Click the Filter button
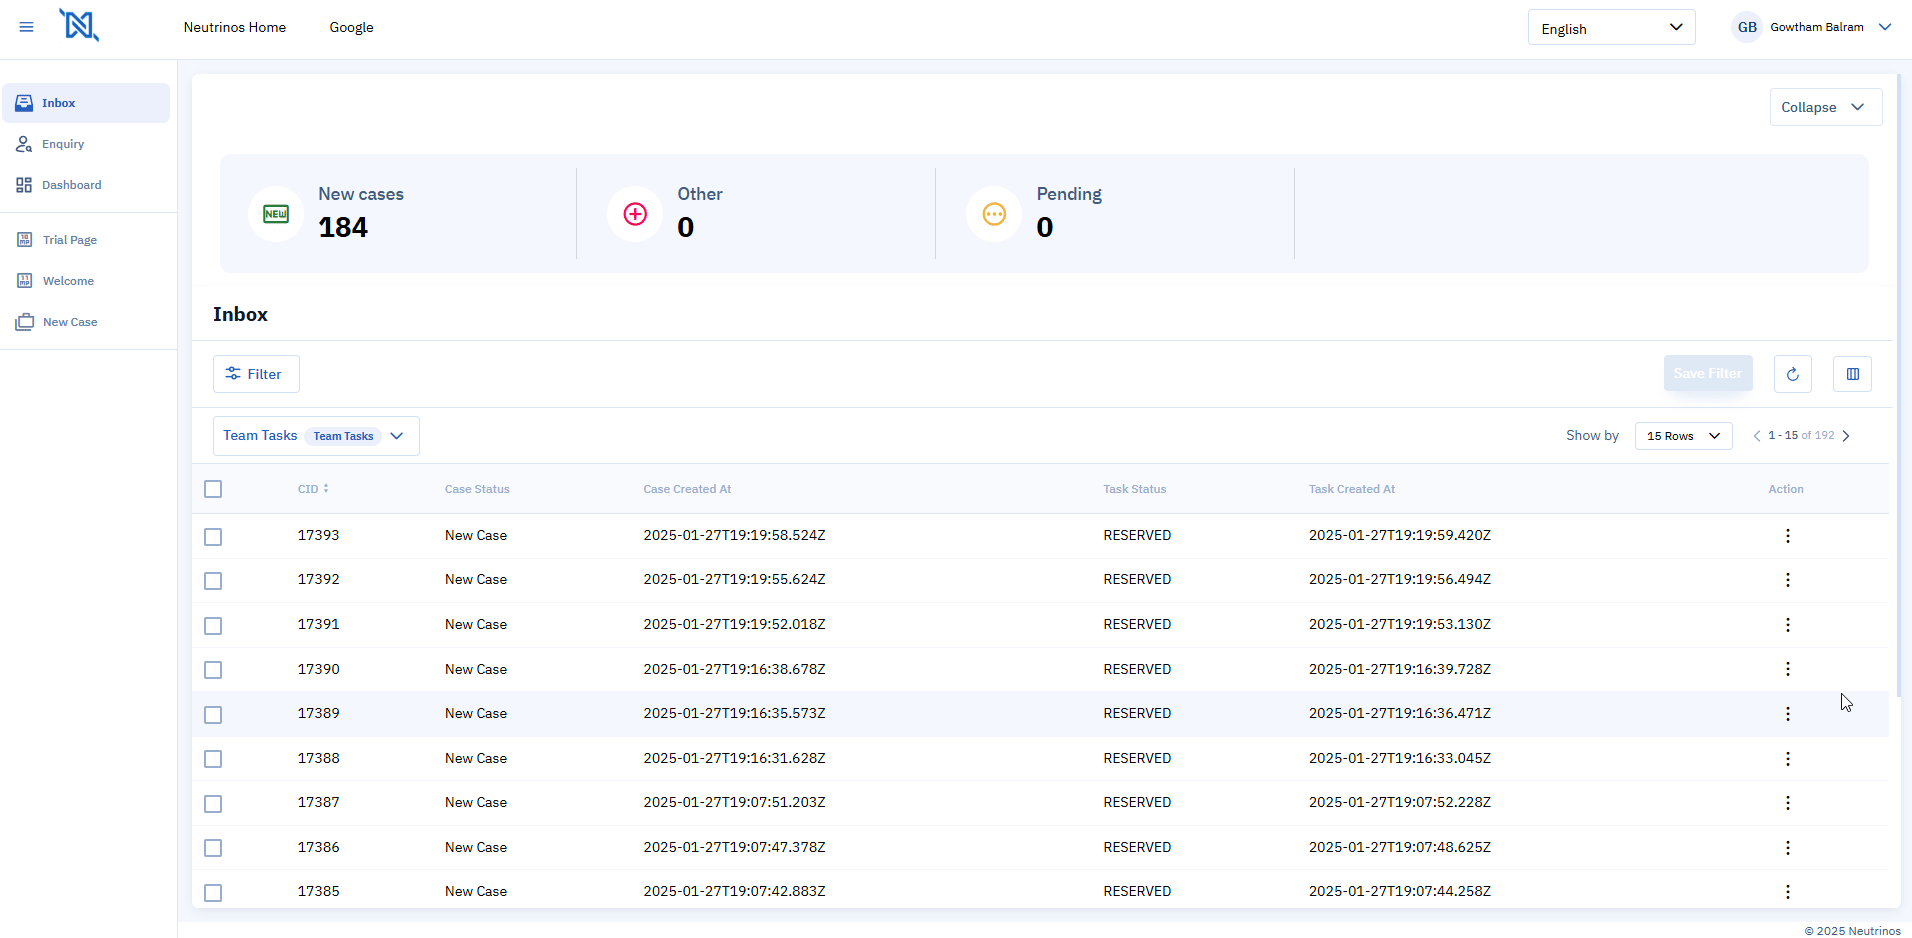 pyautogui.click(x=256, y=374)
